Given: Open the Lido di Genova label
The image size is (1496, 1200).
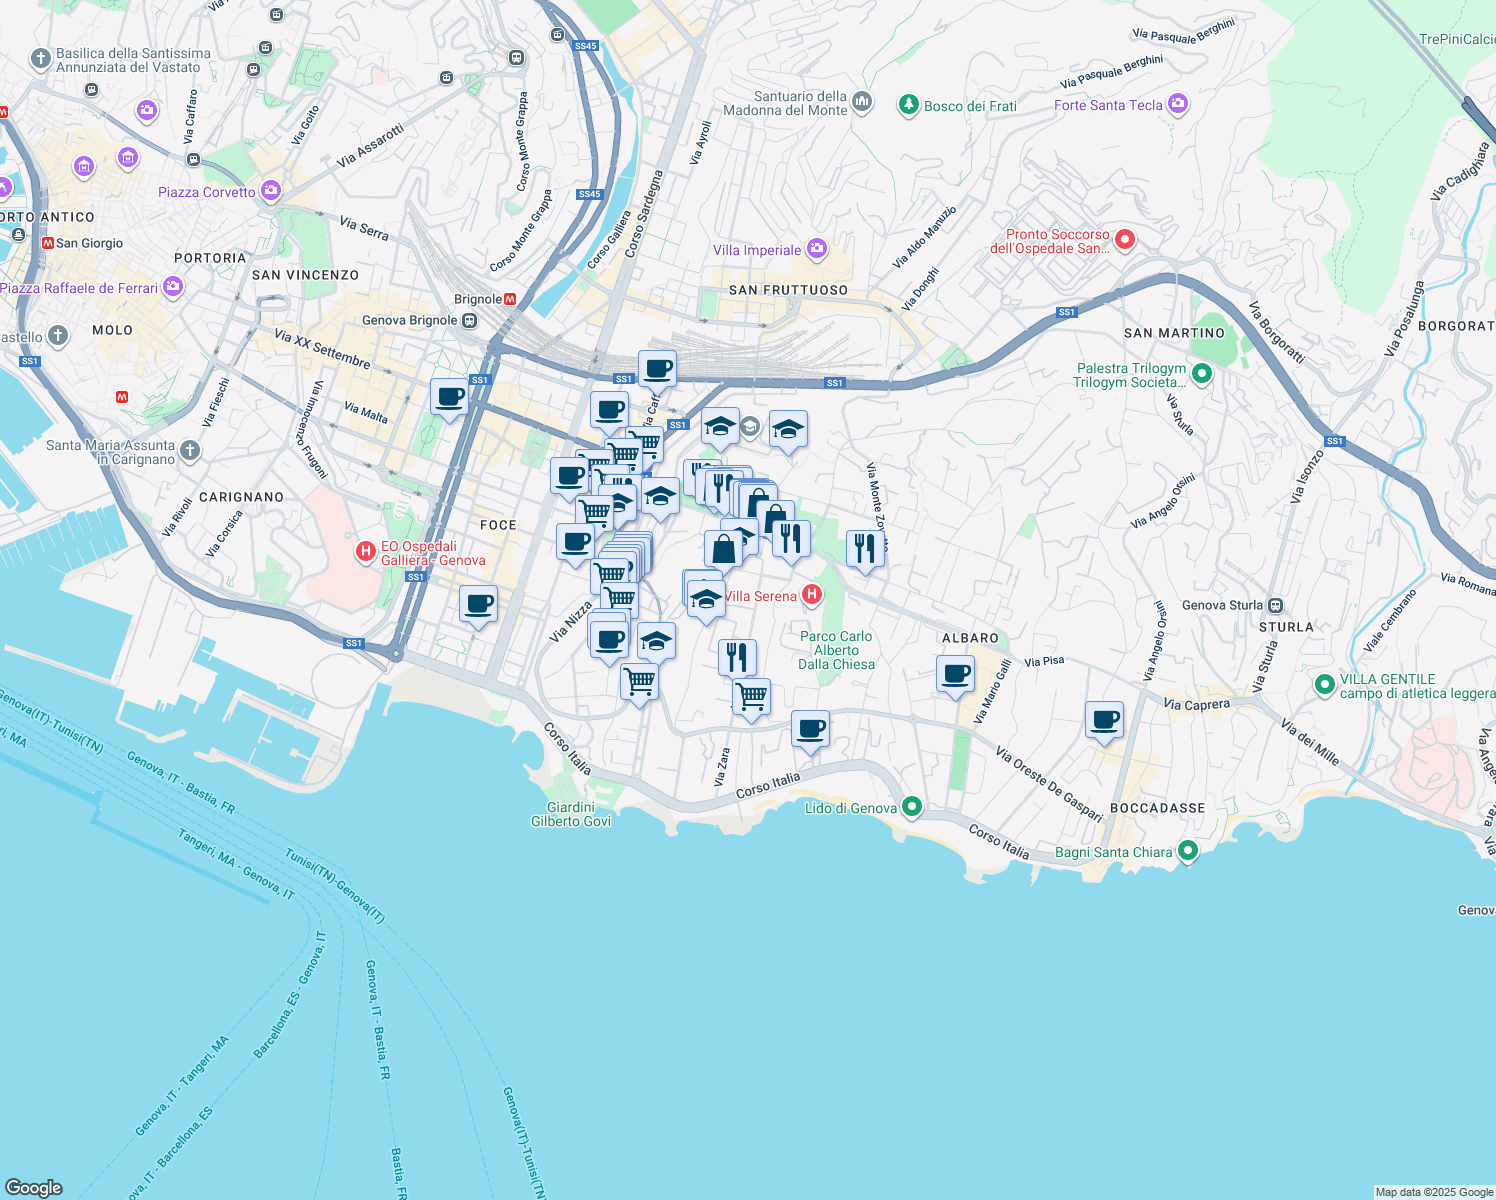Looking at the screenshot, I should tap(851, 808).
